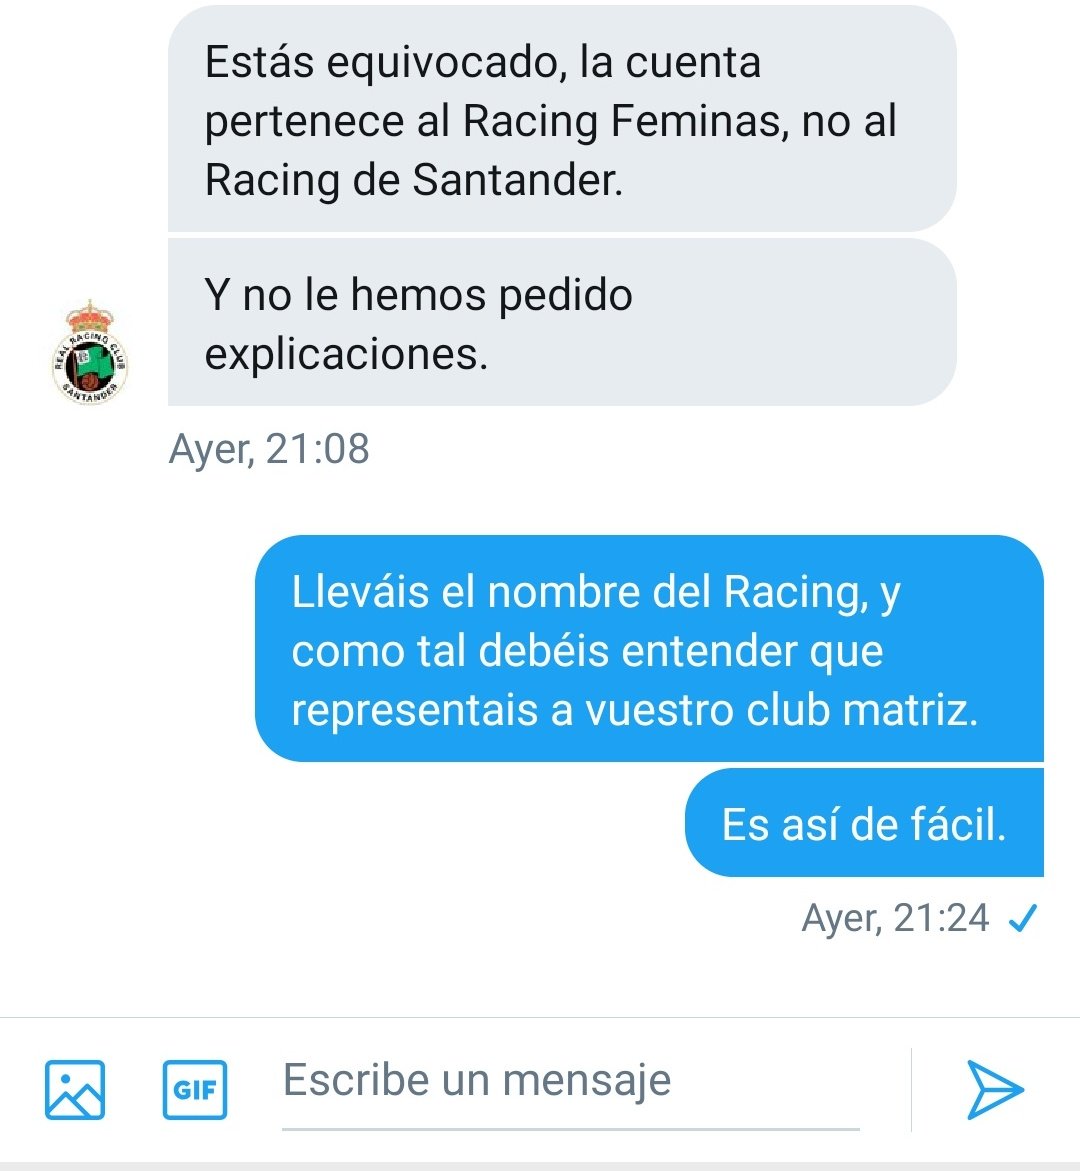Tap the blue read checkmark after 21:24
The width and height of the screenshot is (1080, 1171).
click(1022, 919)
